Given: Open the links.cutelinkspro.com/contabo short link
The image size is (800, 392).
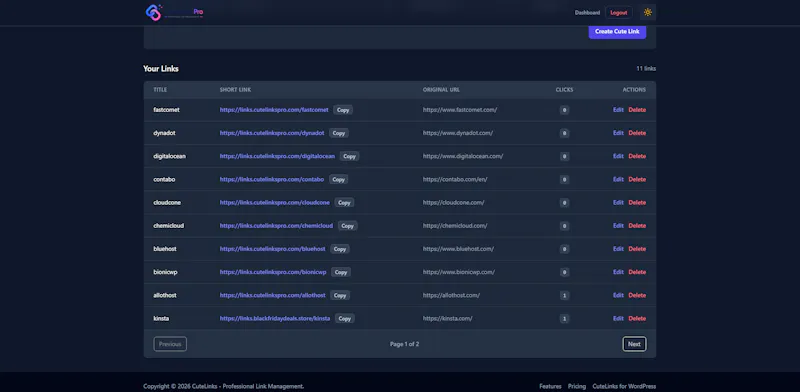Looking at the screenshot, I should click(x=272, y=180).
